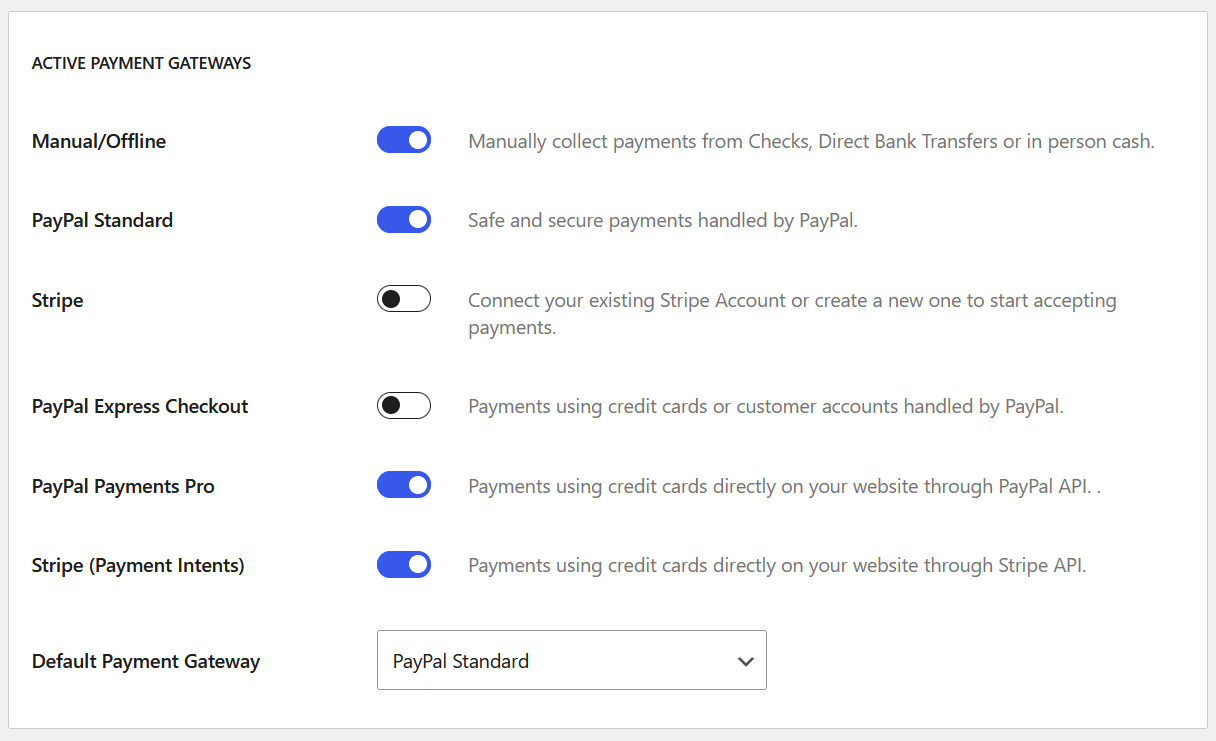Click the Stripe gateway description text
This screenshot has width=1216, height=741.
pyautogui.click(x=792, y=313)
